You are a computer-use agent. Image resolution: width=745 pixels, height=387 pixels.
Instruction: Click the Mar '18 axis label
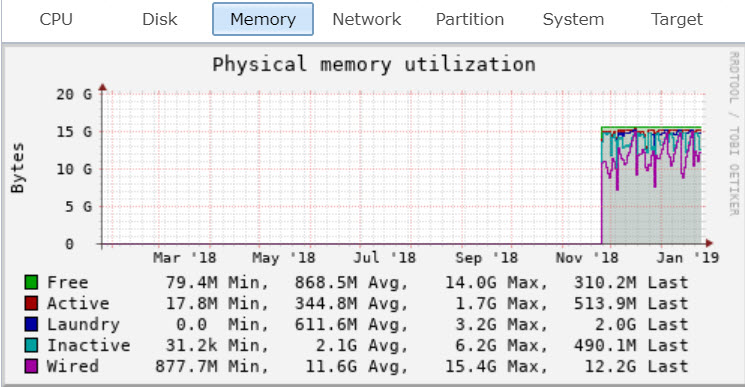click(185, 258)
